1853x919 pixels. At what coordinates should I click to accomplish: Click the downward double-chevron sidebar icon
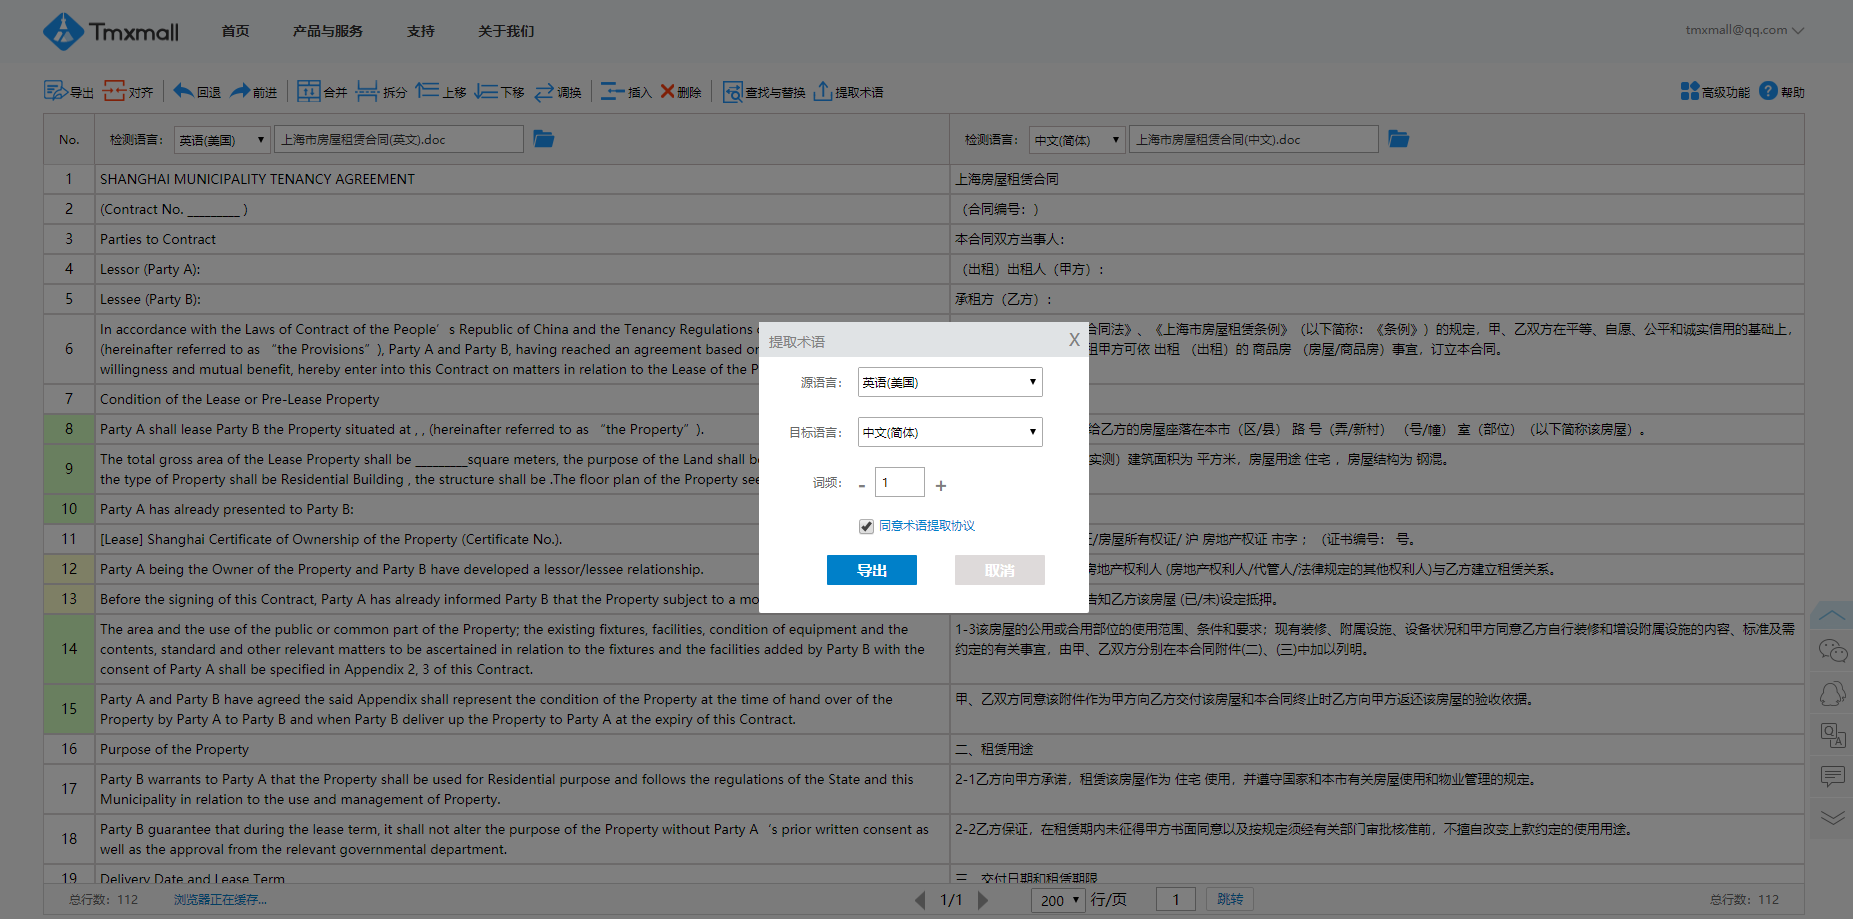(1833, 817)
